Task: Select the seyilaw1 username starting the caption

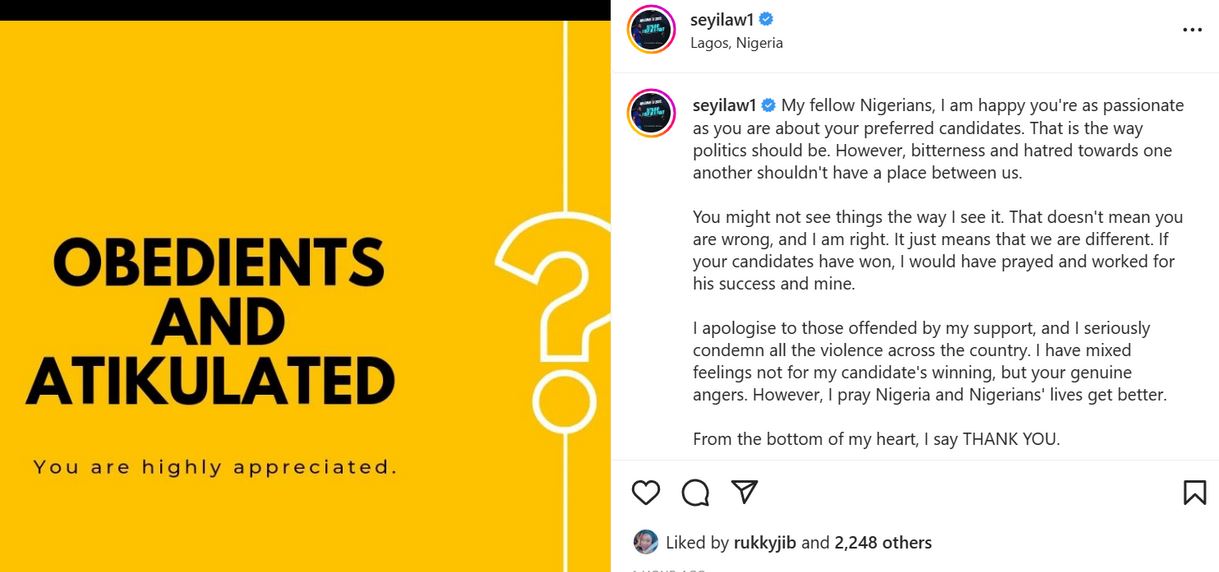Action: coord(722,105)
